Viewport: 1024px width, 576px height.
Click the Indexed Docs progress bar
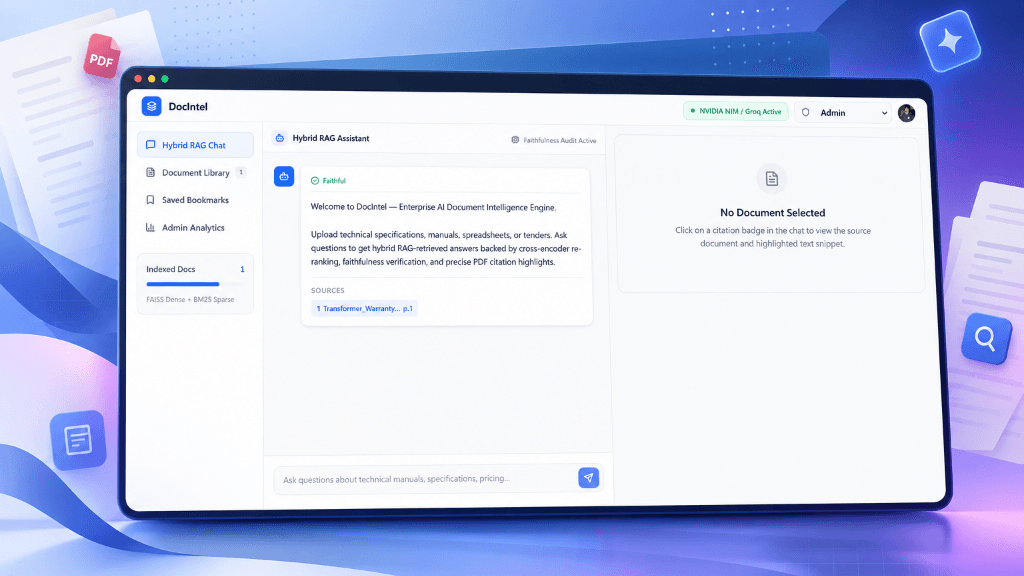coord(195,284)
